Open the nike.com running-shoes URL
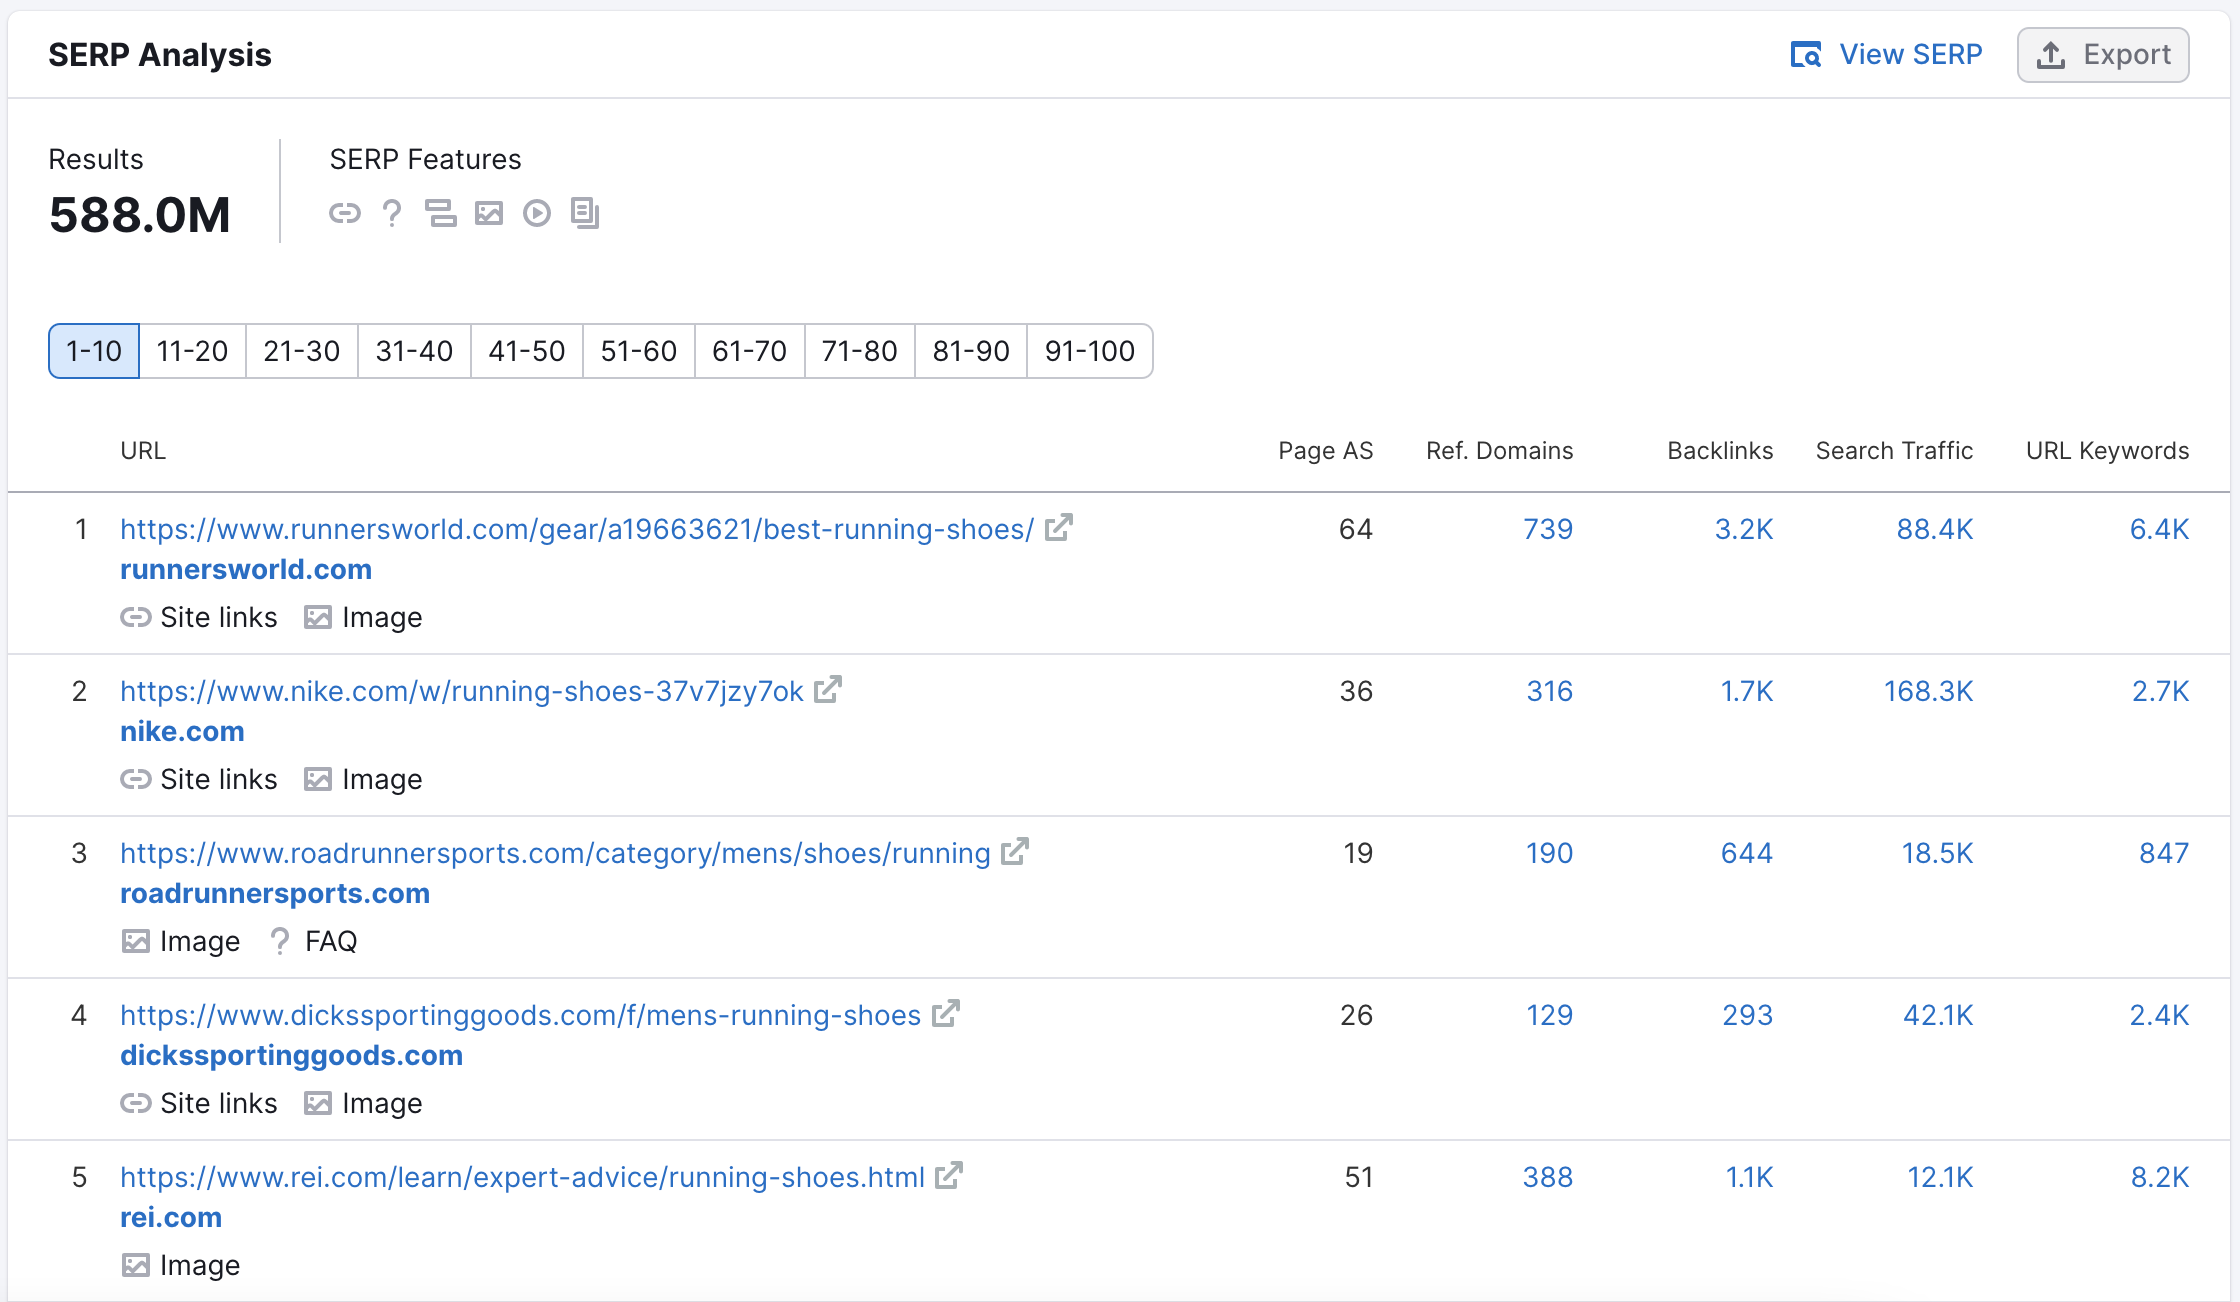The image size is (2240, 1302). [462, 691]
